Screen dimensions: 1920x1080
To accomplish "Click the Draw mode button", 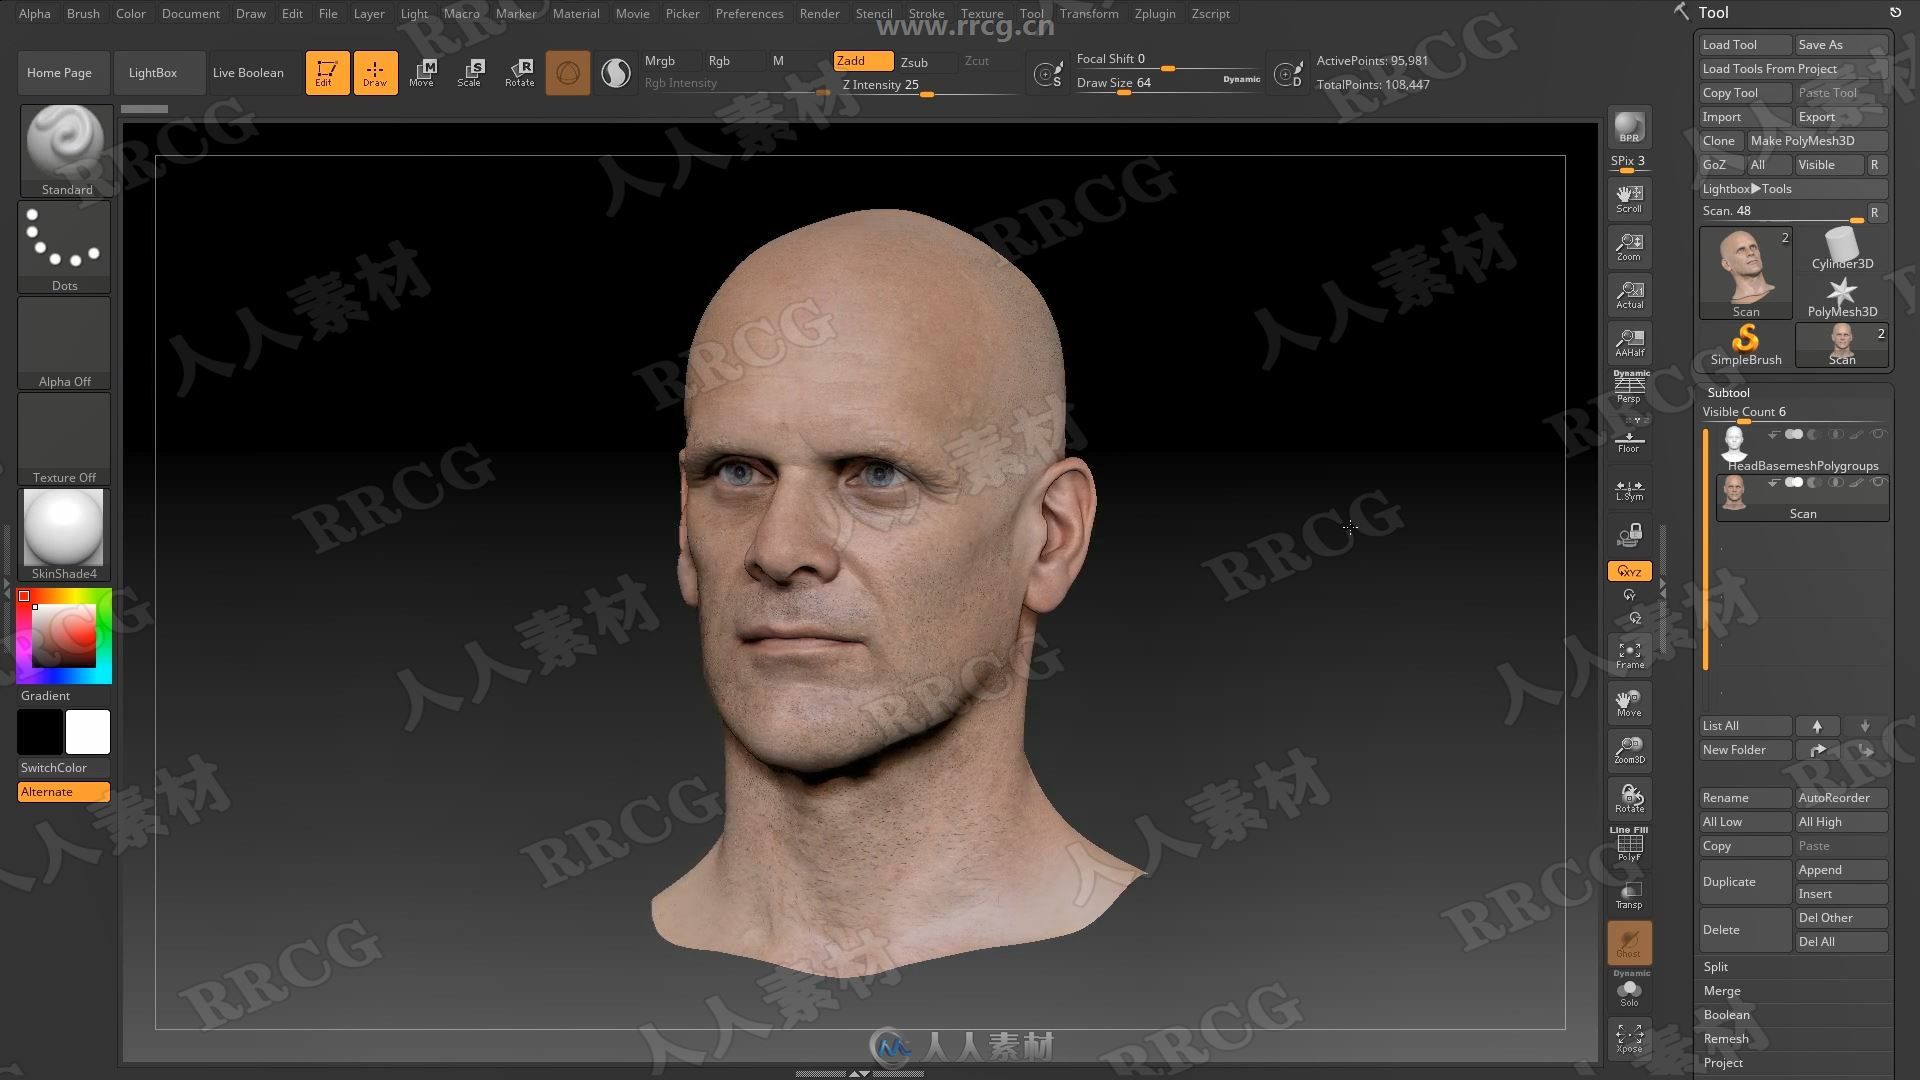I will pyautogui.click(x=373, y=71).
